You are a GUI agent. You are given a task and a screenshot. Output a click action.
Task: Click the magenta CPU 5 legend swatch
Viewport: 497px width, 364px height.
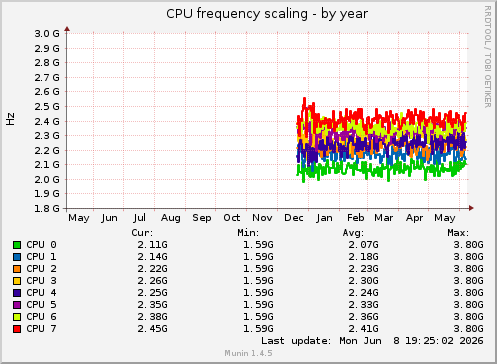(x=17, y=305)
